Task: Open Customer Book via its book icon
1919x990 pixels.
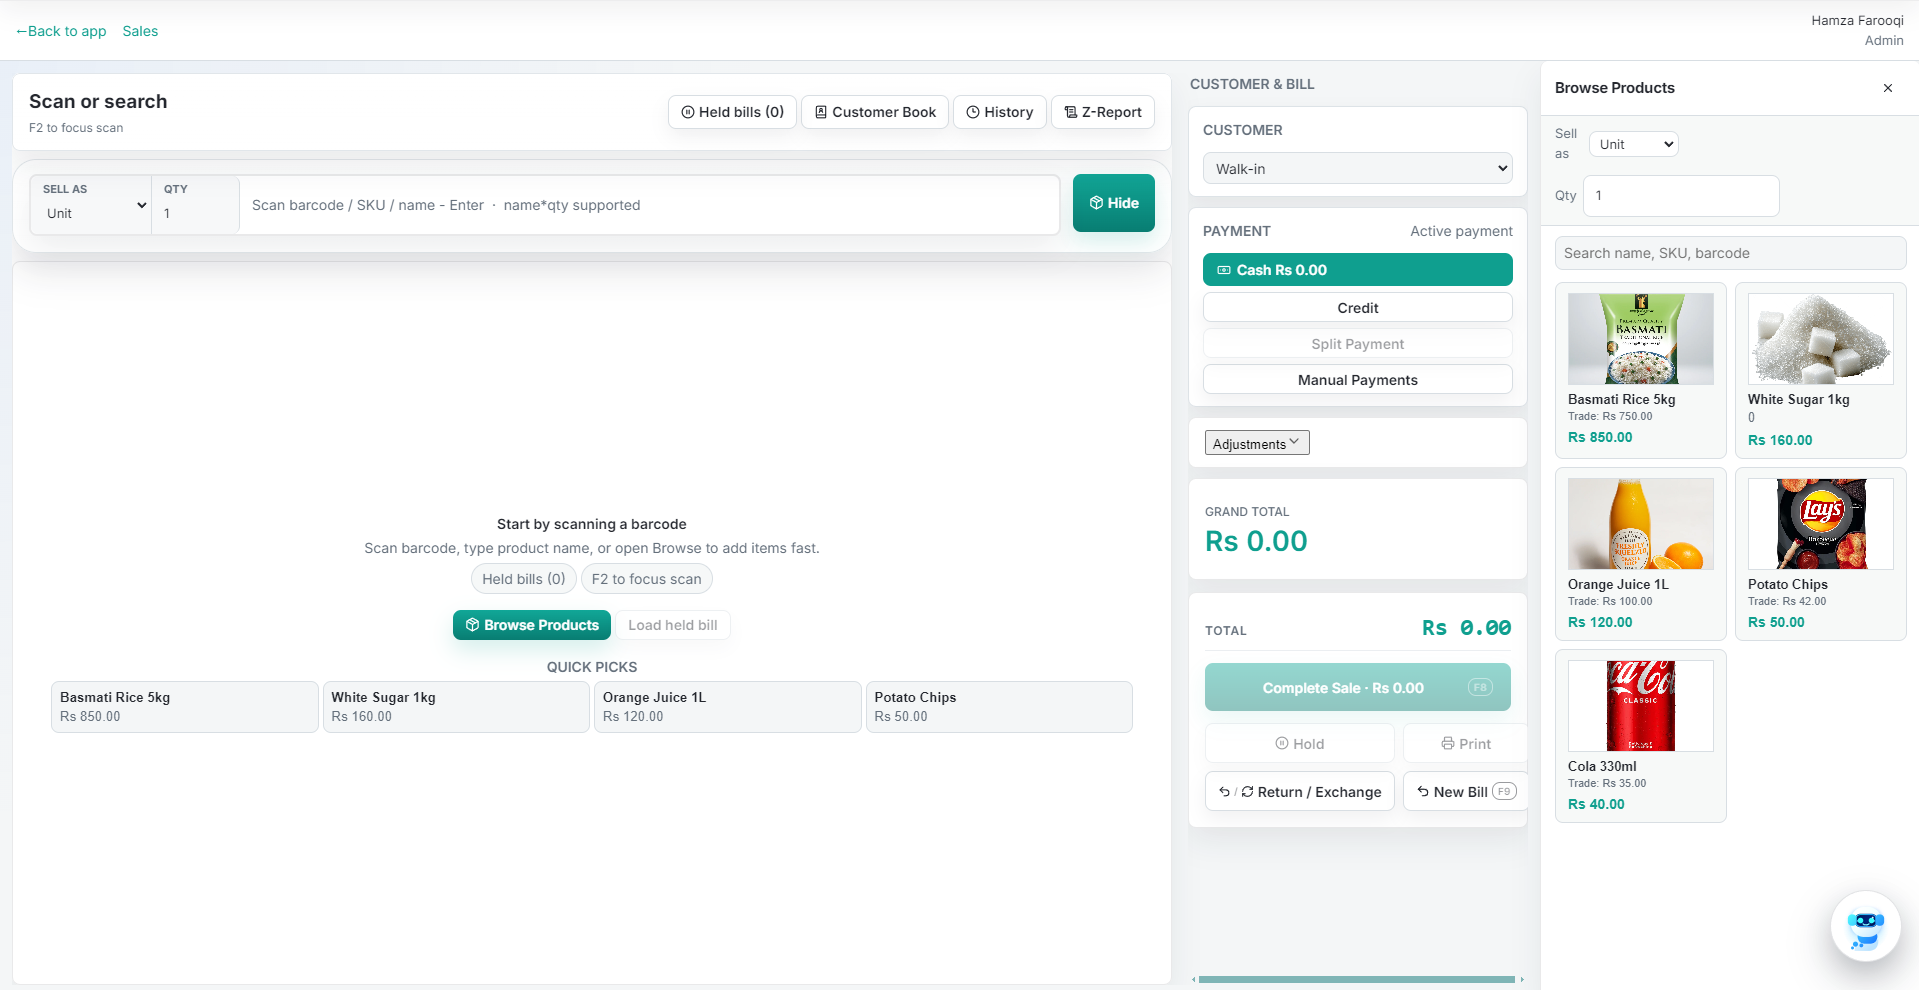Action: [x=821, y=112]
